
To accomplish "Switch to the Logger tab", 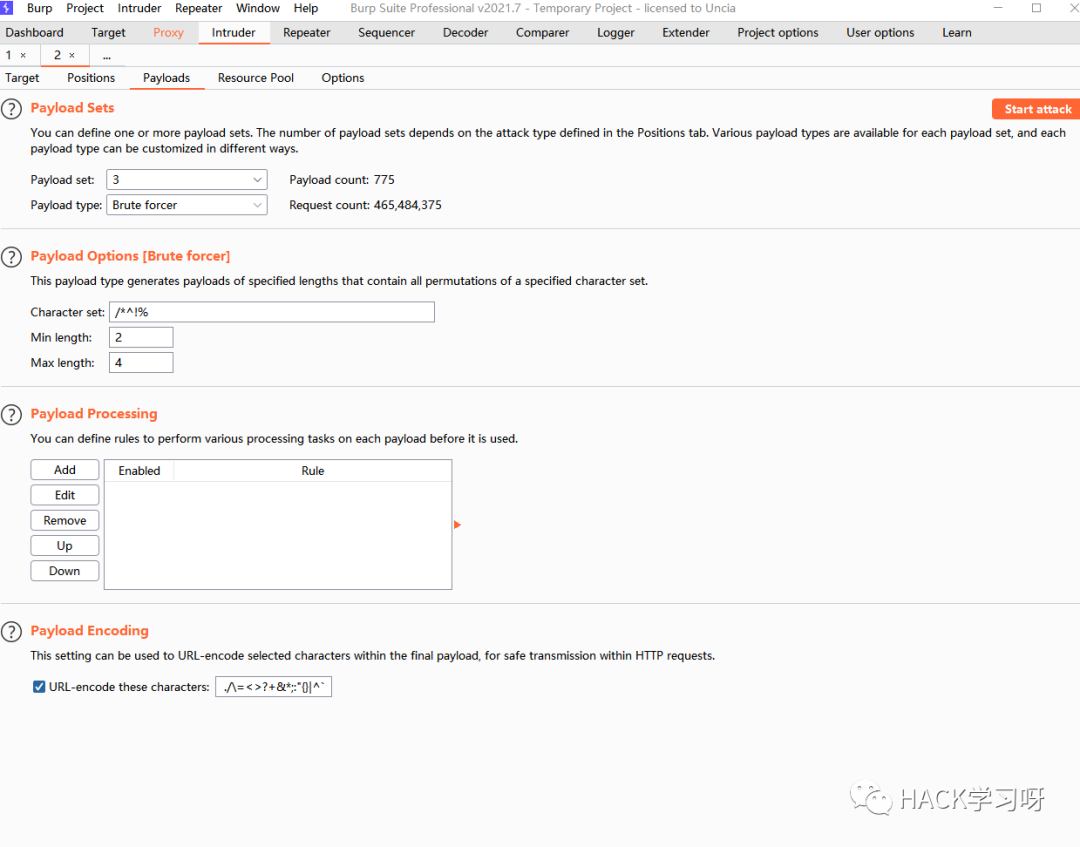I will 615,32.
